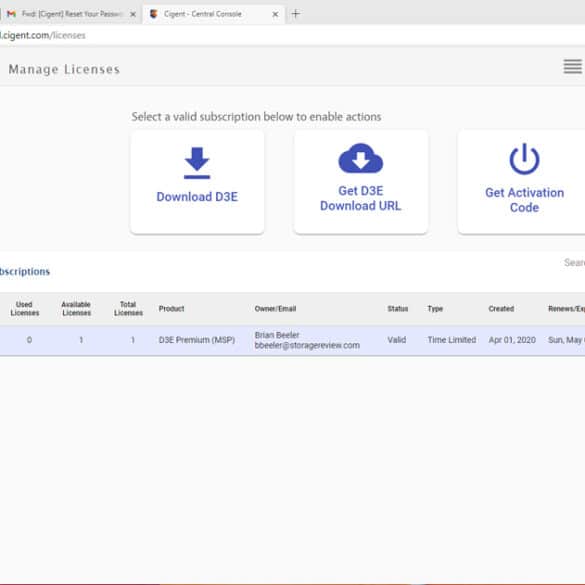The height and width of the screenshot is (585, 585).
Task: Sort by Product column header
Action: [171, 309]
